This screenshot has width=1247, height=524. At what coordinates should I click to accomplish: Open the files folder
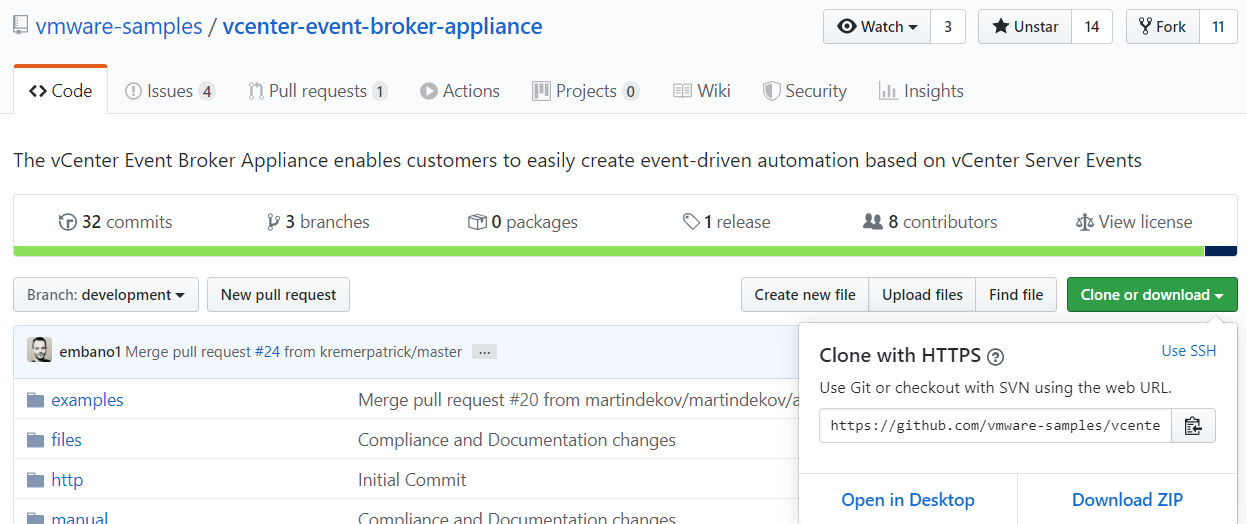click(66, 440)
